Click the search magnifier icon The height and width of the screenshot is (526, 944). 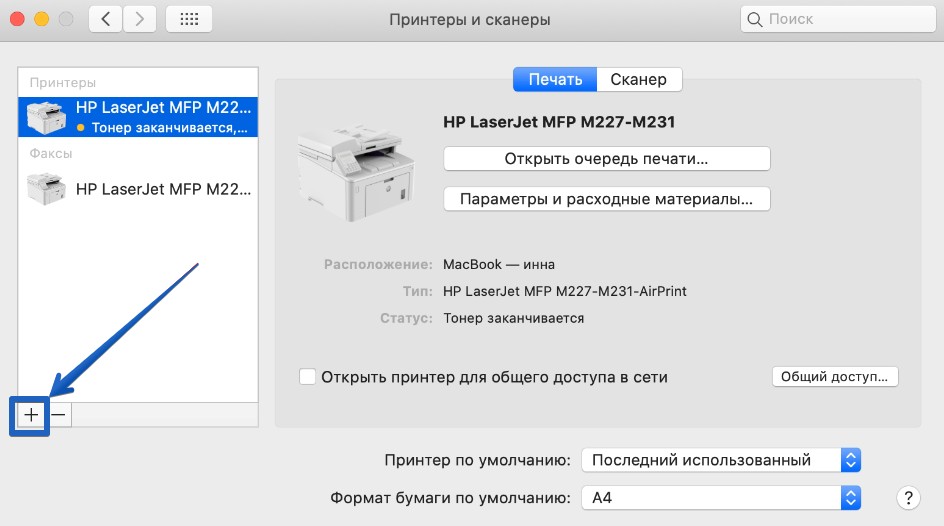756,19
